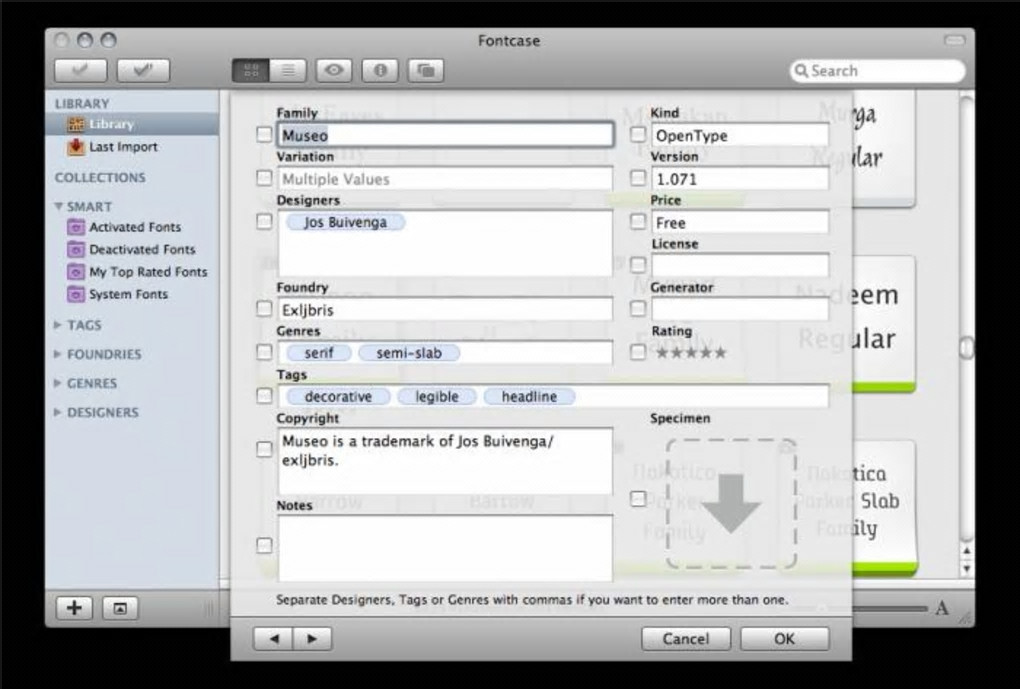Click the Family field containing Museo
The image size is (1020, 689).
[446, 135]
